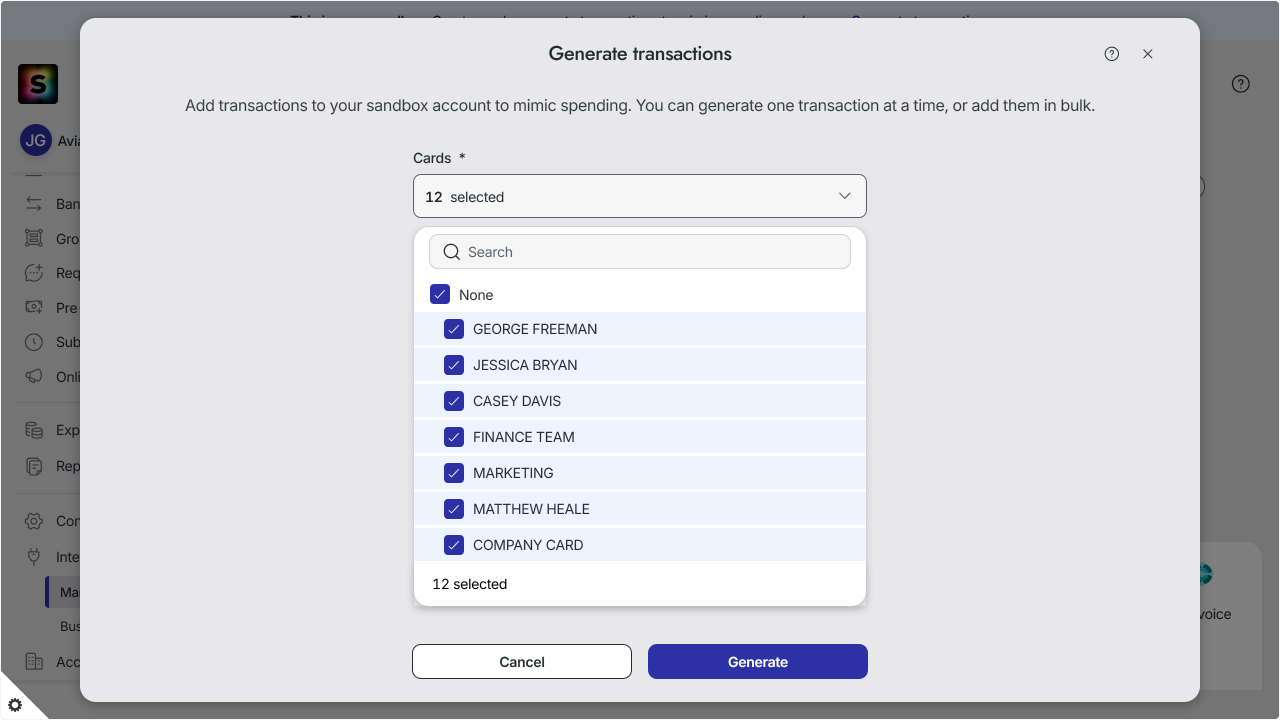The image size is (1280, 720).
Task: Open the requests chat icon in the sidebar
Action: click(34, 273)
